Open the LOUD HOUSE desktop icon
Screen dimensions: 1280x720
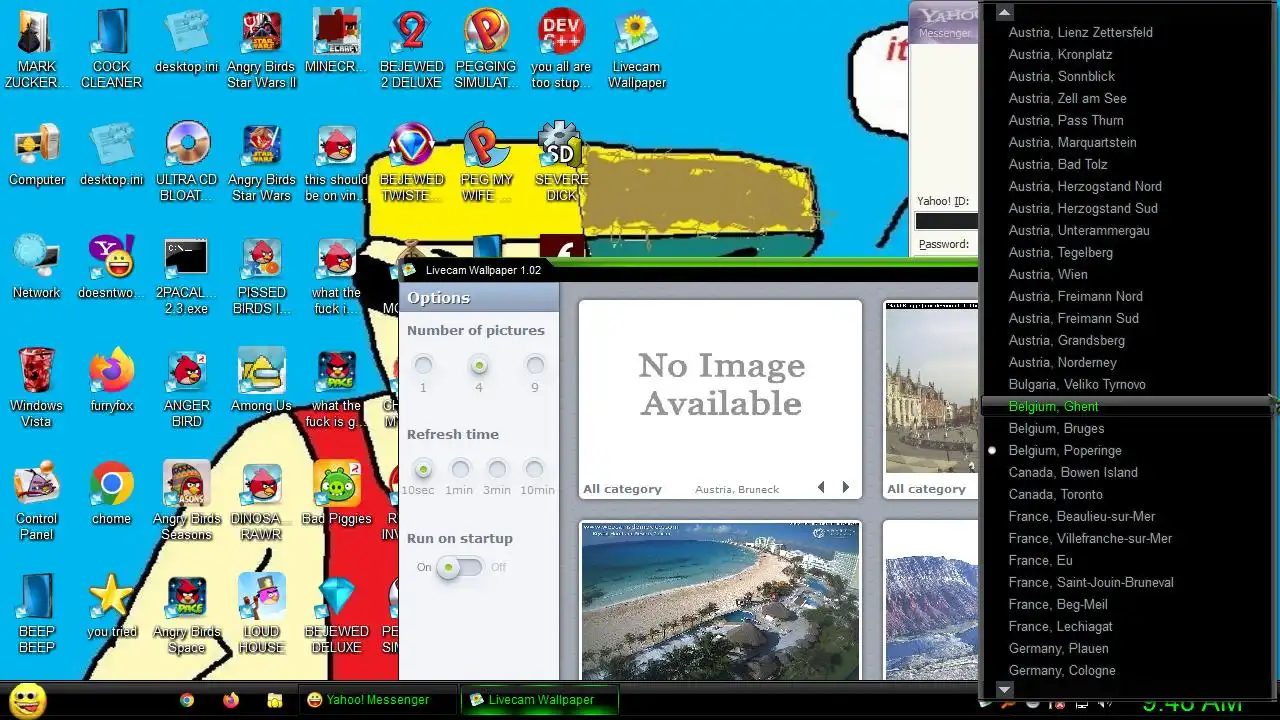[x=261, y=614]
